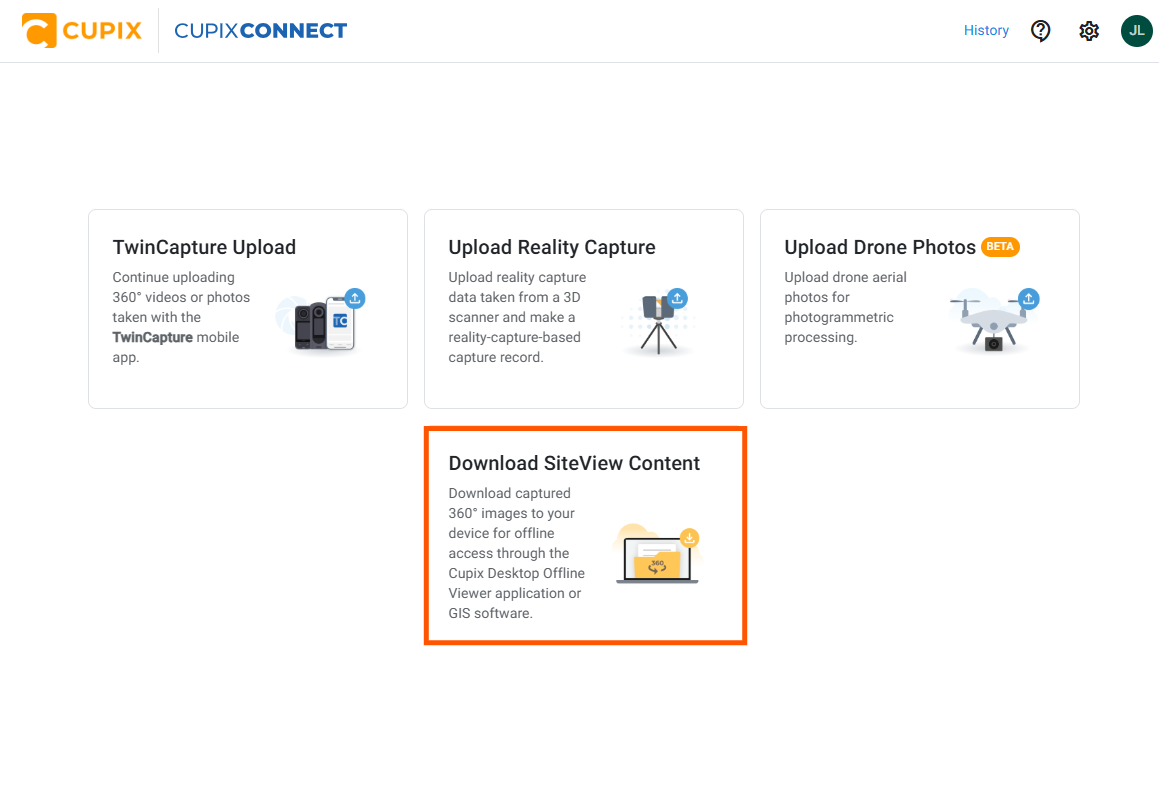Select the Upload Reality Capture heading

click(551, 247)
